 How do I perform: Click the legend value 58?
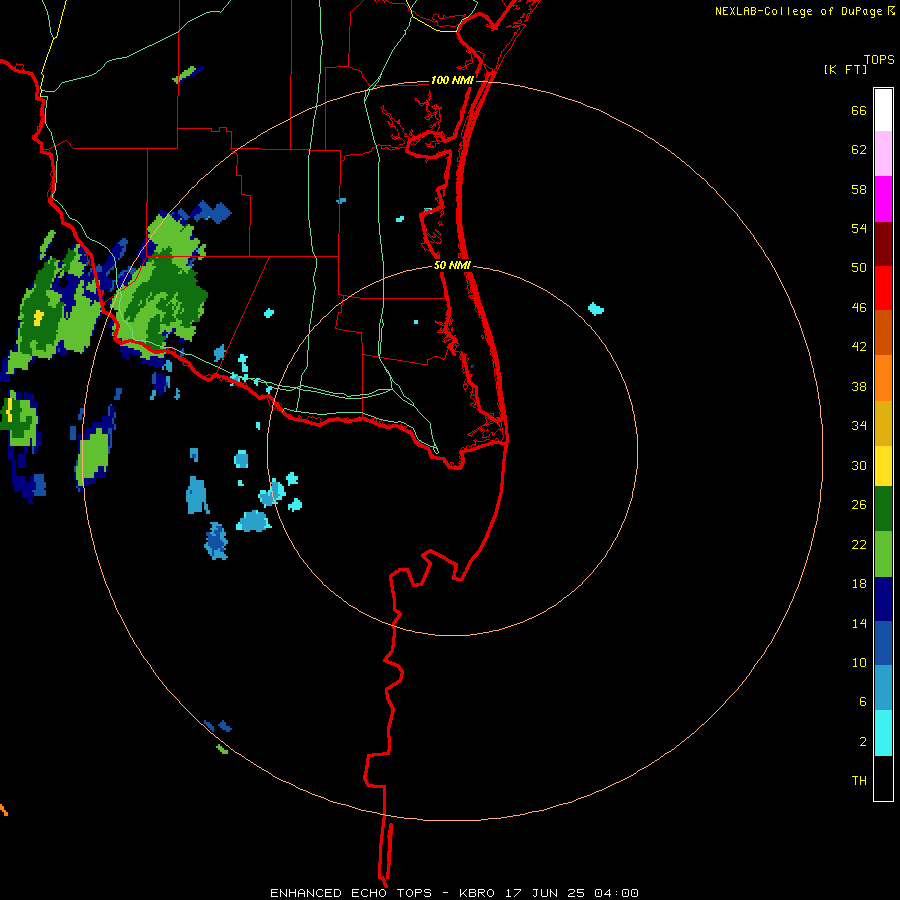(859, 189)
